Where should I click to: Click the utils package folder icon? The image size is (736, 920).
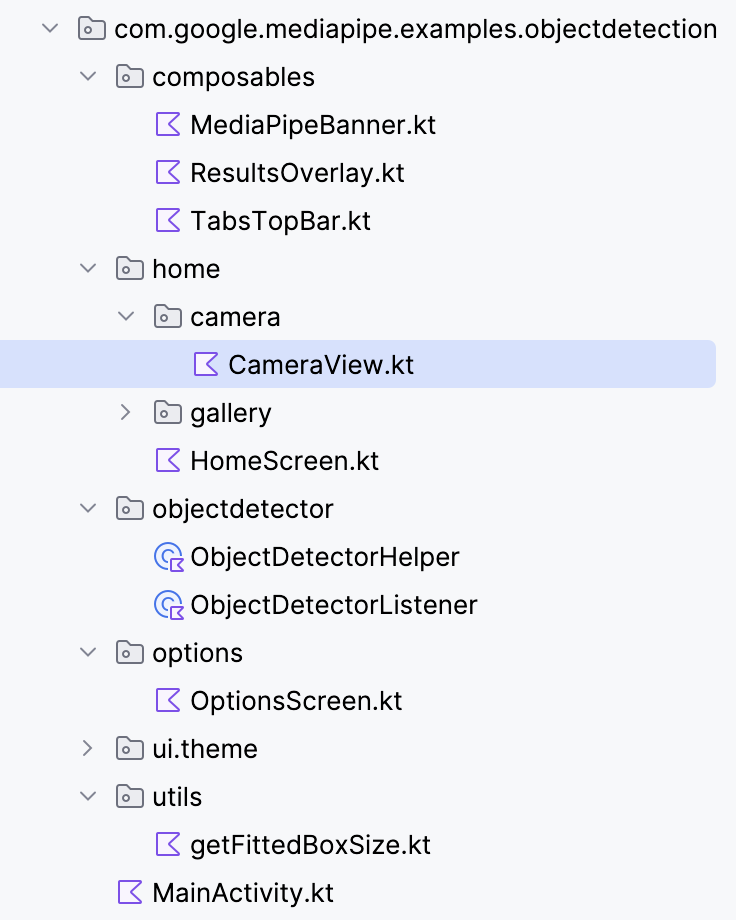pyautogui.click(x=130, y=796)
